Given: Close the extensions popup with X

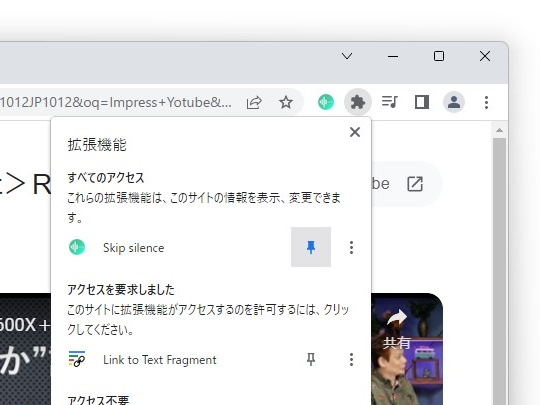Looking at the screenshot, I should click(x=355, y=132).
